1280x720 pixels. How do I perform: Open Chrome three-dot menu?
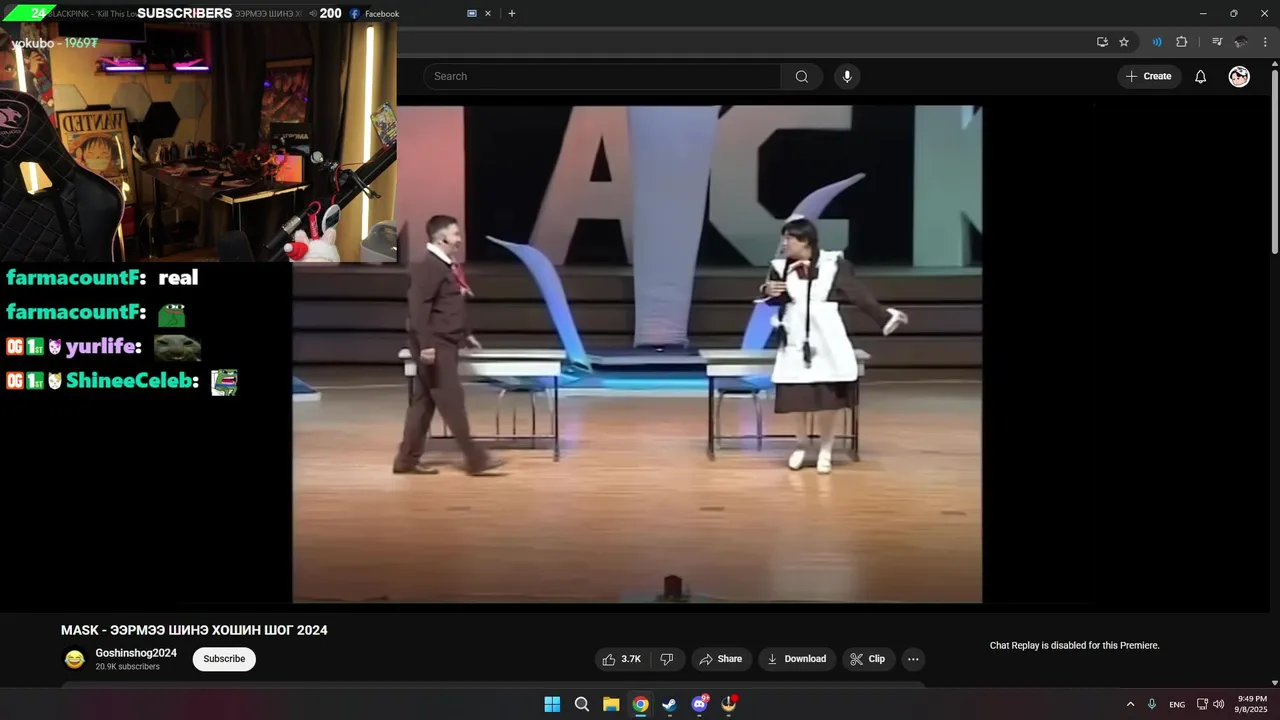pyautogui.click(x=1265, y=42)
